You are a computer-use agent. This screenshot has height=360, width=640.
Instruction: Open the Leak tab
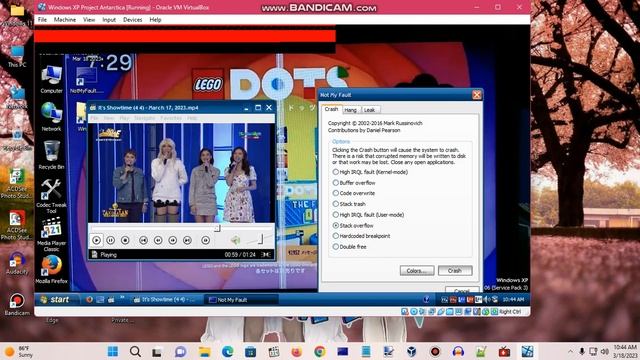(x=369, y=110)
